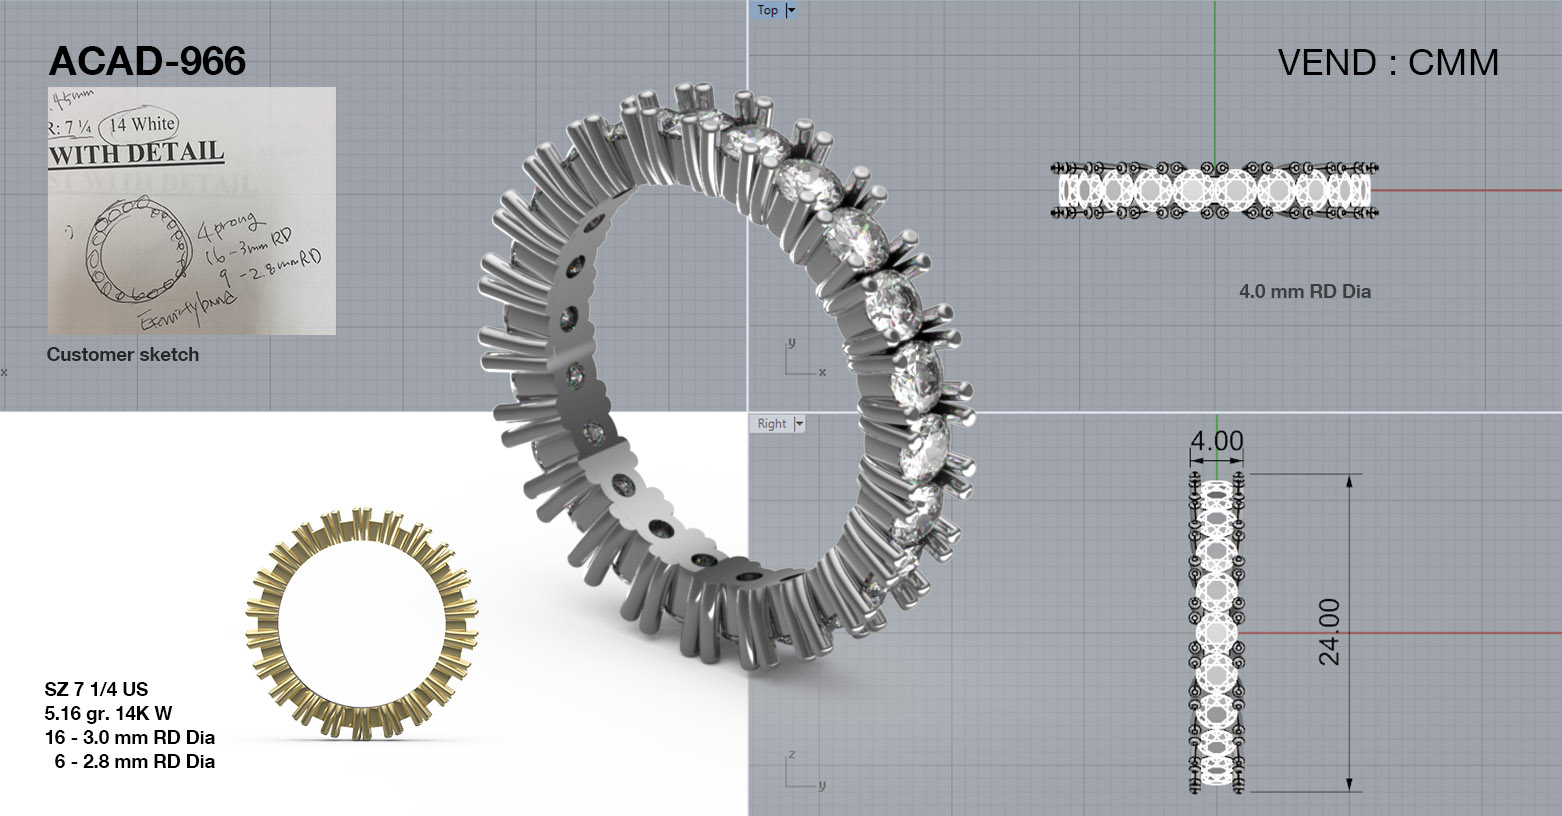Open the Right viewport dropdown arrow

[799, 424]
